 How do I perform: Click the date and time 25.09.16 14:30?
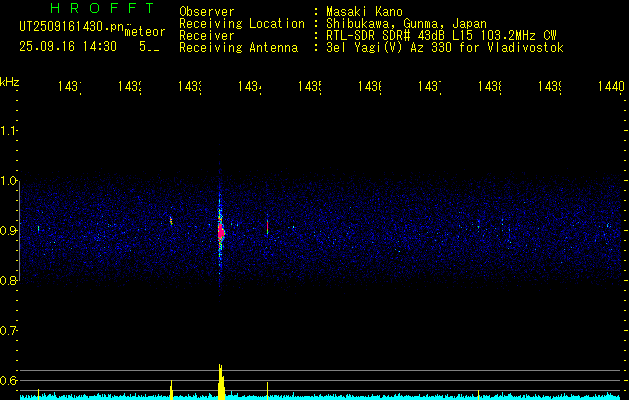click(x=68, y=46)
